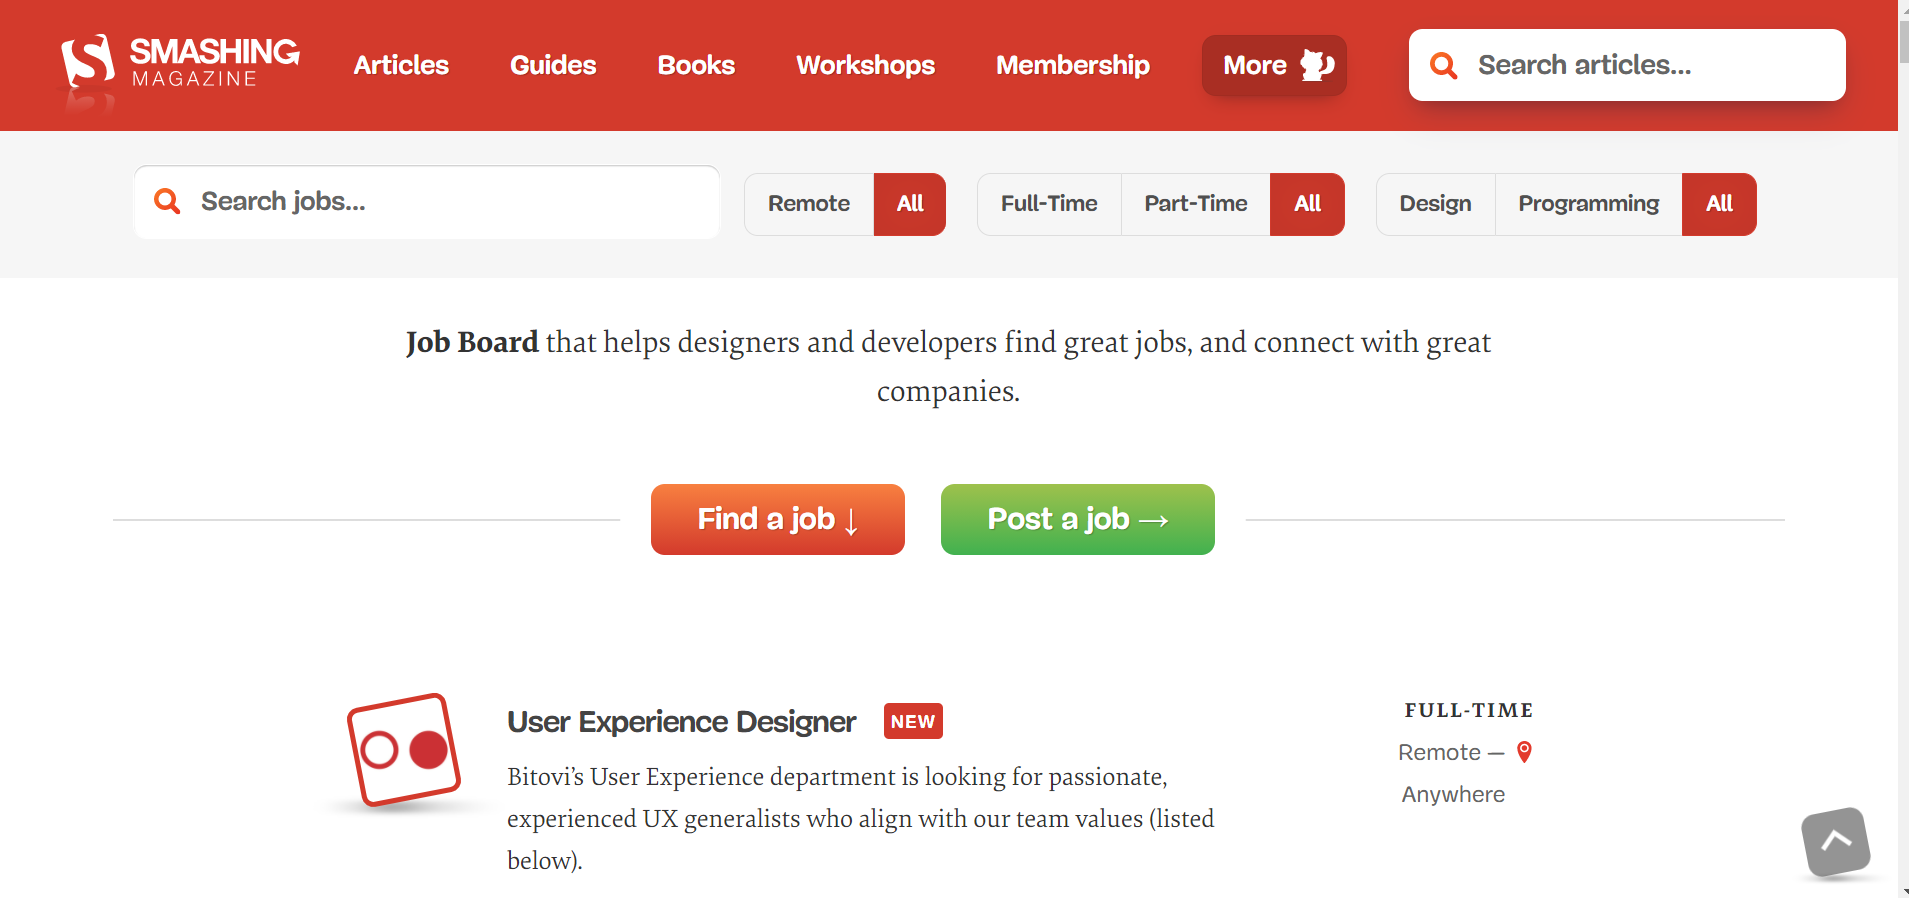The height and width of the screenshot is (898, 1909).
Task: Click the Find a job button
Action: click(777, 519)
